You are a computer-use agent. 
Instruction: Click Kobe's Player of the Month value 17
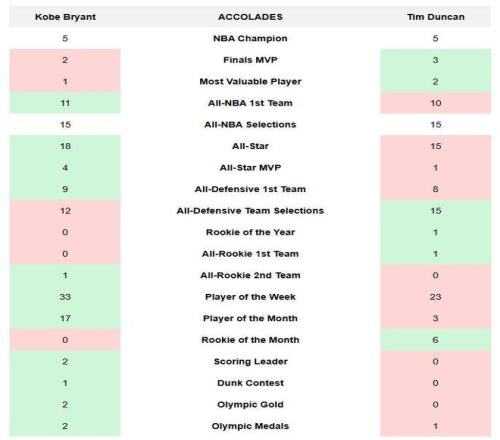pos(65,318)
